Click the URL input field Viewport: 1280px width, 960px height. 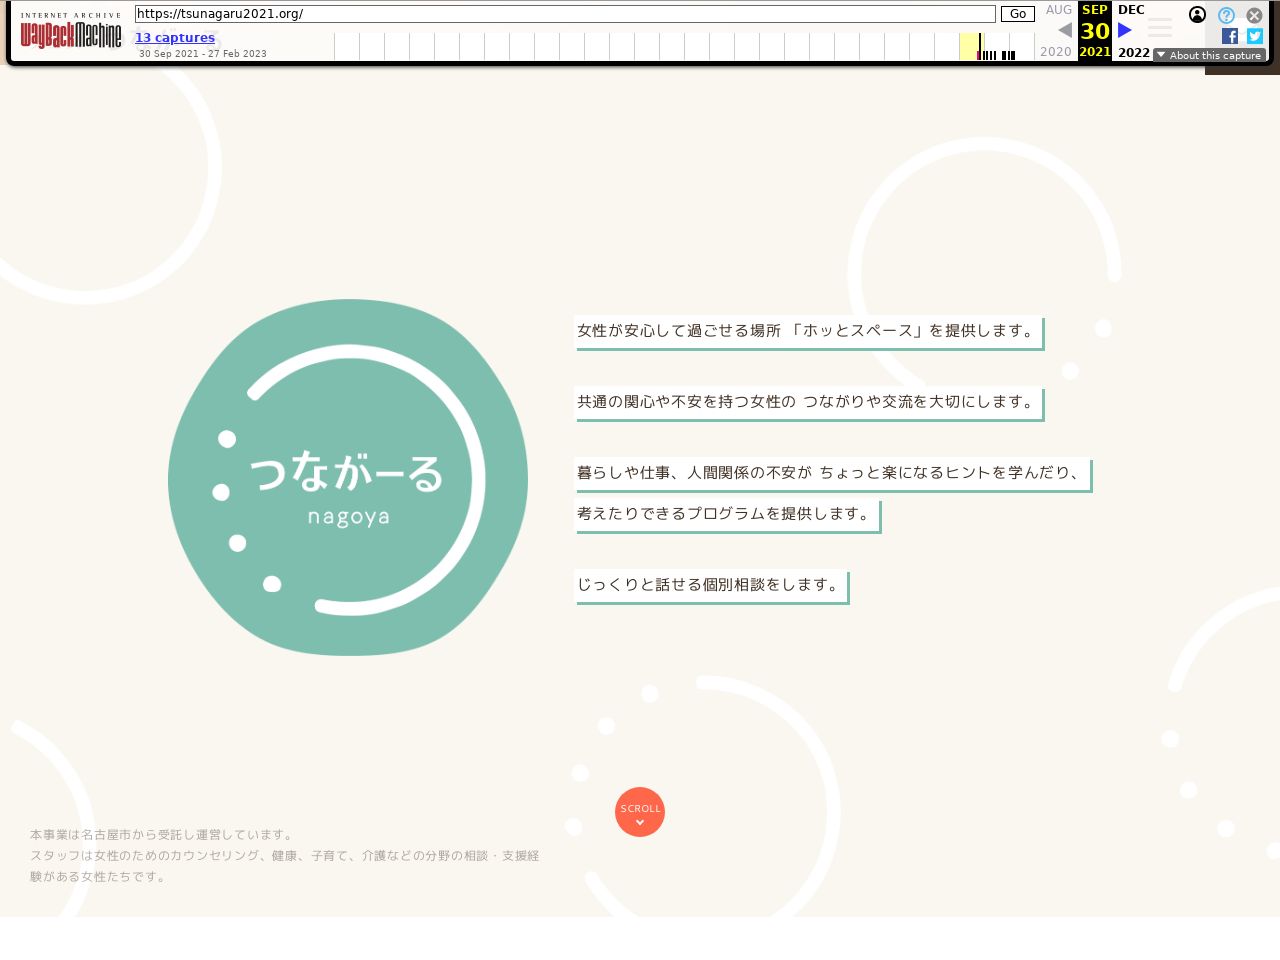click(x=565, y=14)
